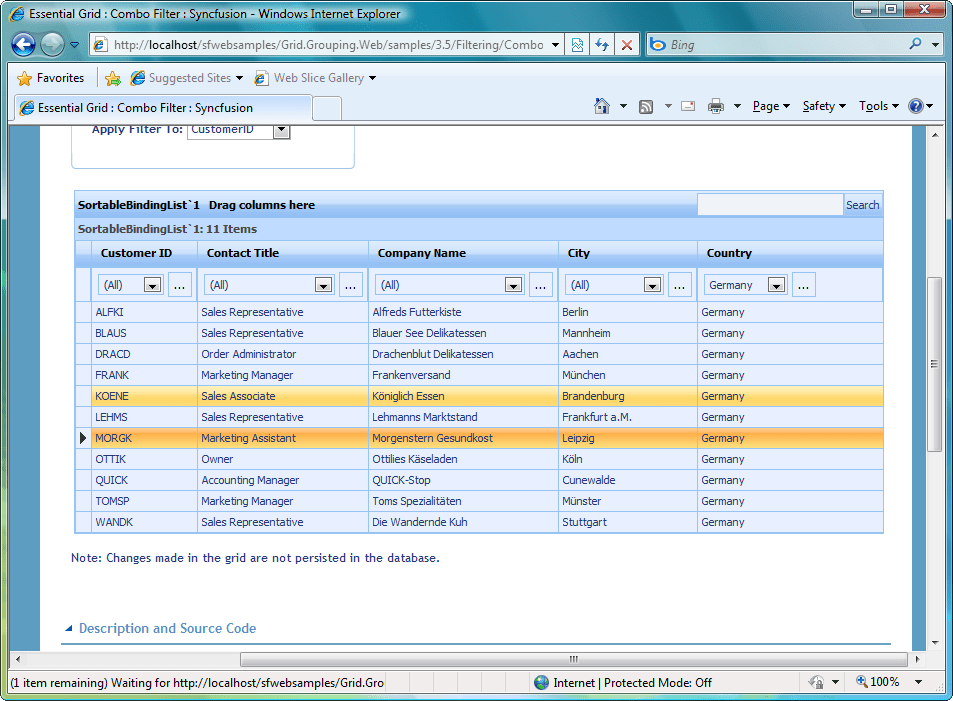Collapse the Description and Source Code section
Viewport: 953px width, 701px height.
tap(67, 629)
